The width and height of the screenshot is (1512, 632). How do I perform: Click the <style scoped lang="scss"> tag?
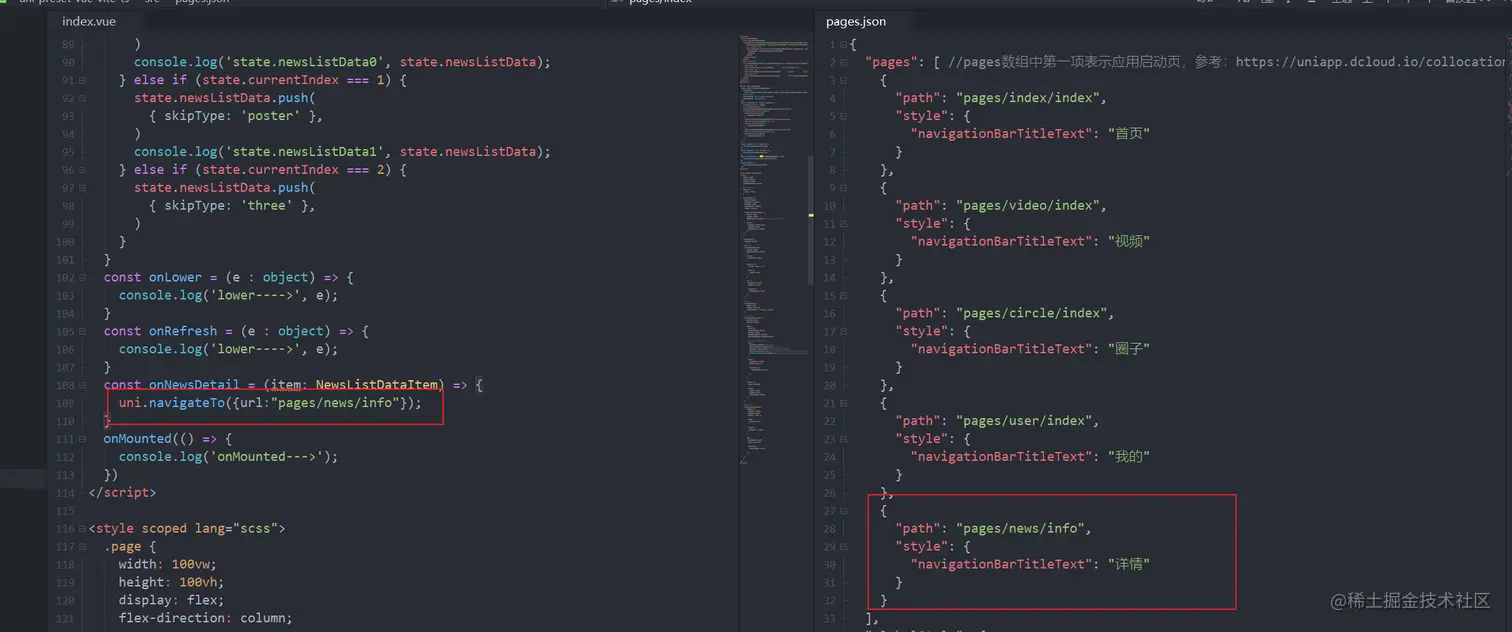(x=187, y=528)
